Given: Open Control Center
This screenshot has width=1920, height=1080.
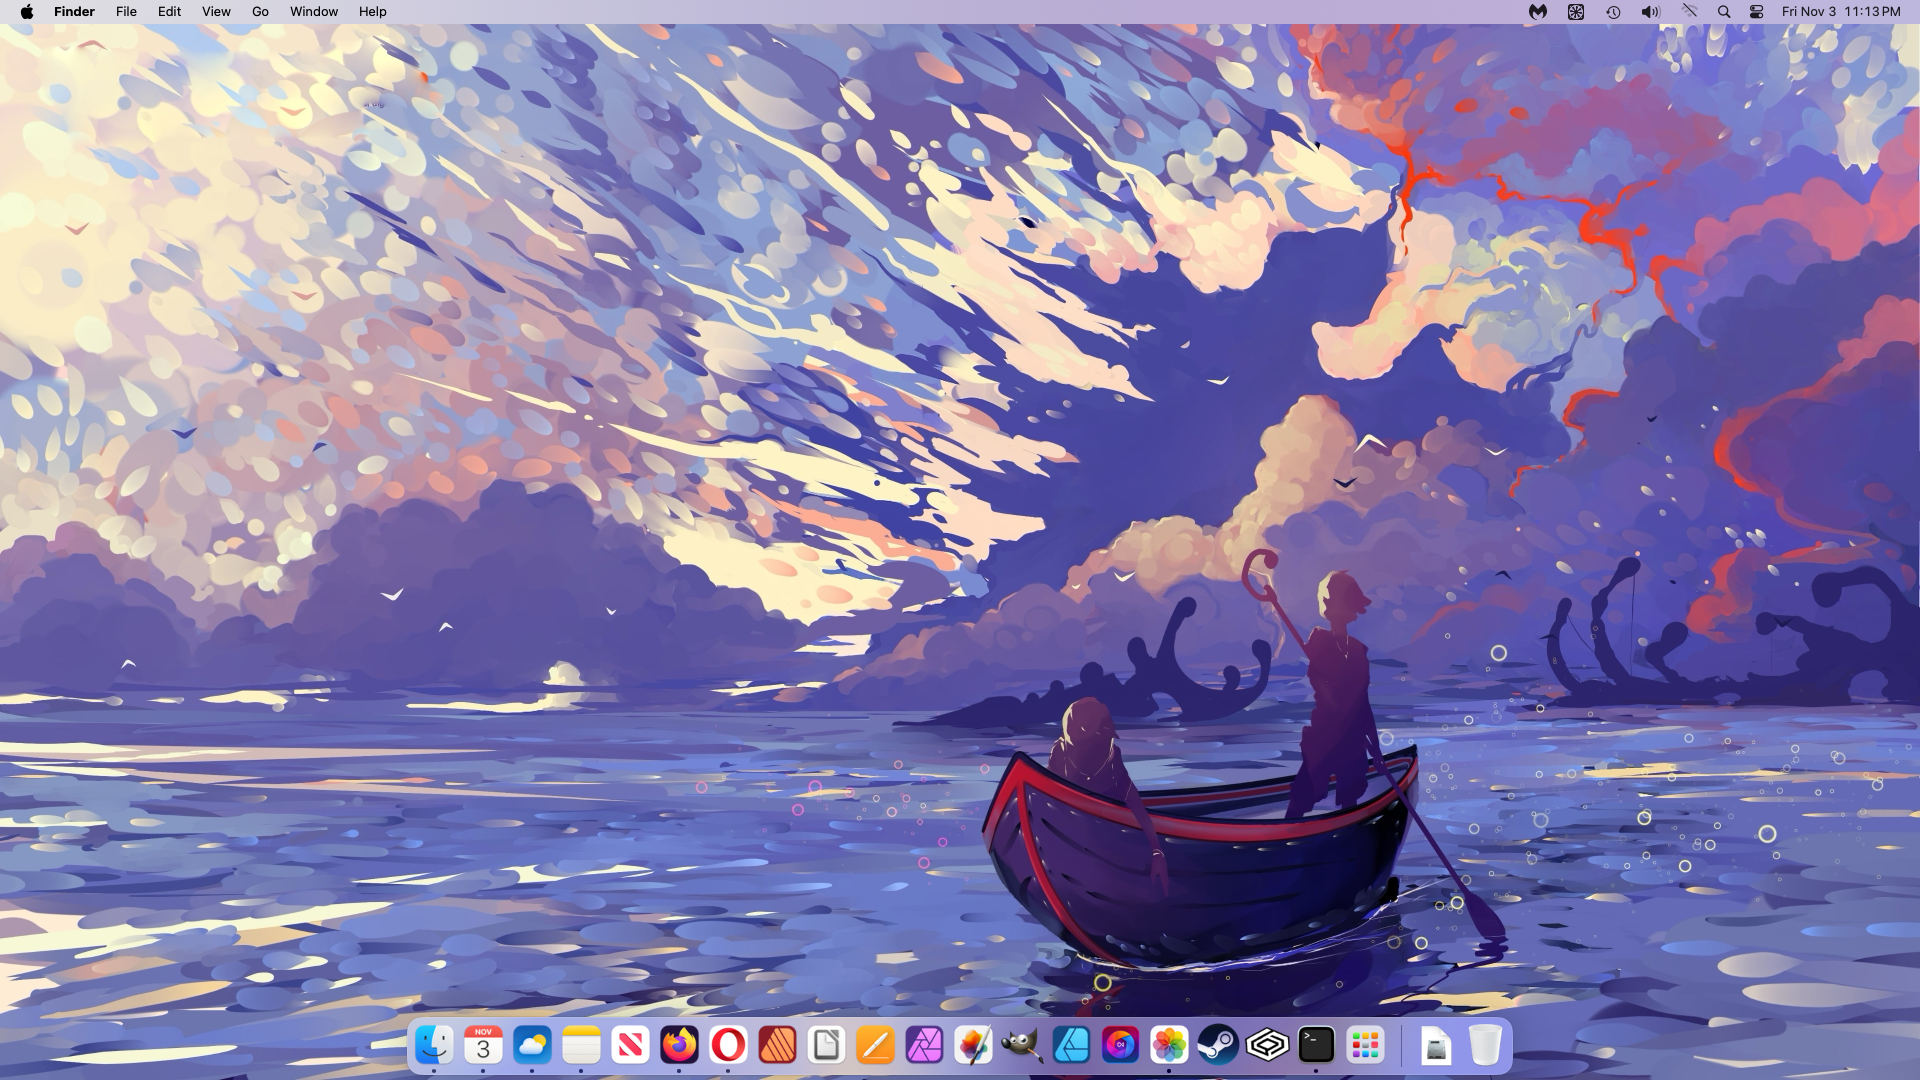Looking at the screenshot, I should point(1757,12).
